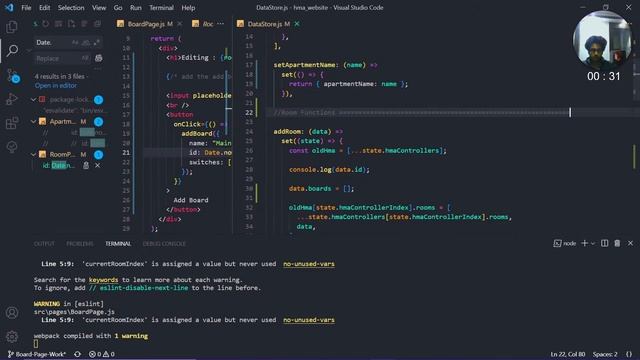Collapse all search results icon

coord(98,24)
